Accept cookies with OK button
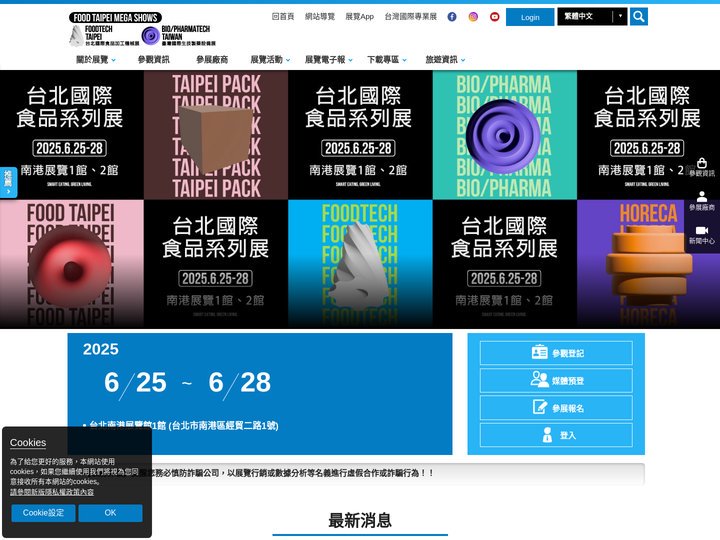The height and width of the screenshot is (540, 720). (110, 513)
